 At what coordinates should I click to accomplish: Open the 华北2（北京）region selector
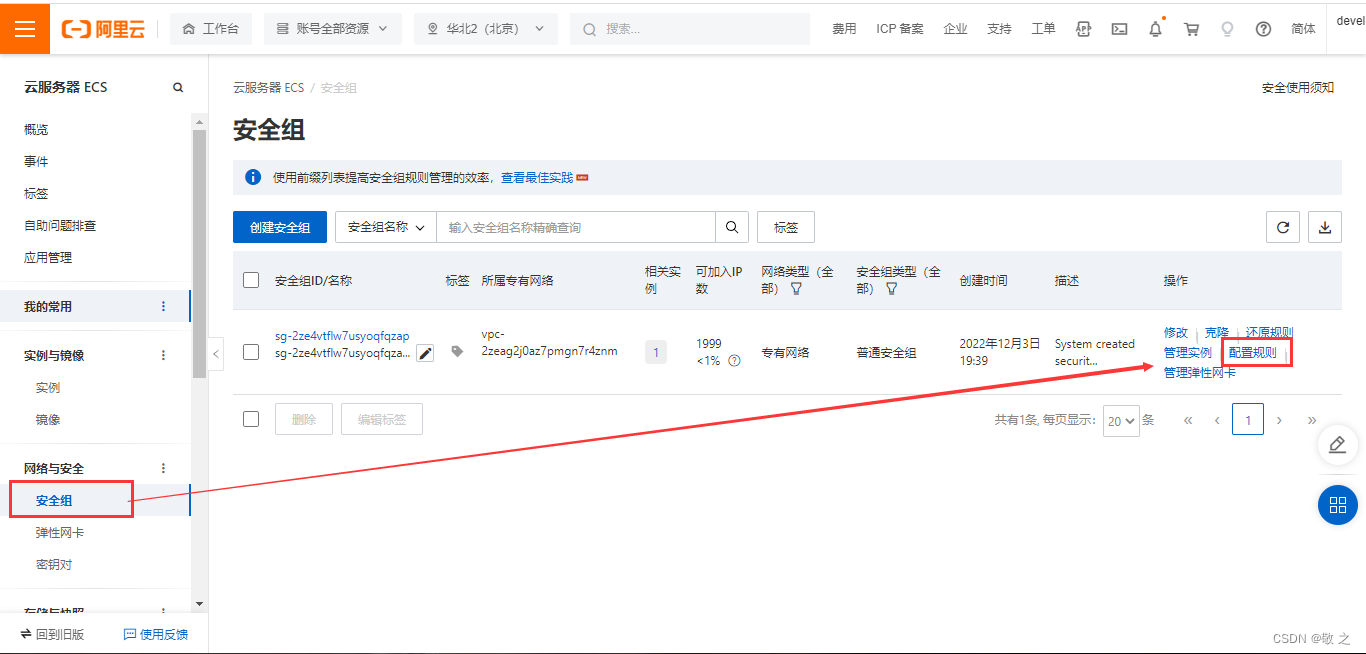(486, 29)
